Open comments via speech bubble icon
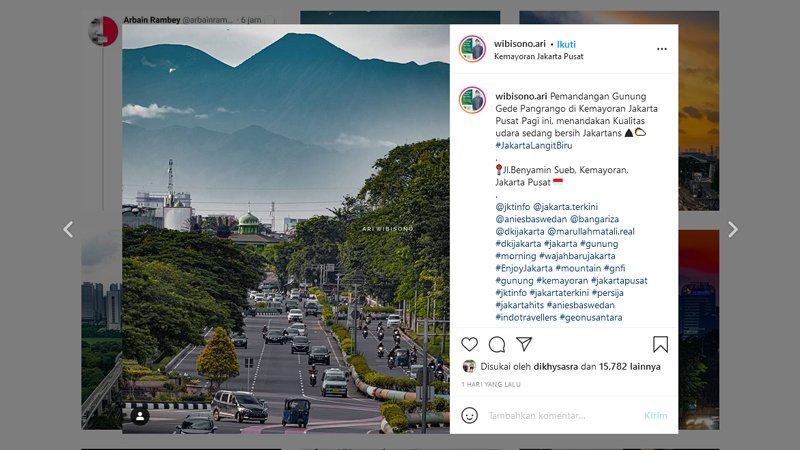 [x=497, y=344]
